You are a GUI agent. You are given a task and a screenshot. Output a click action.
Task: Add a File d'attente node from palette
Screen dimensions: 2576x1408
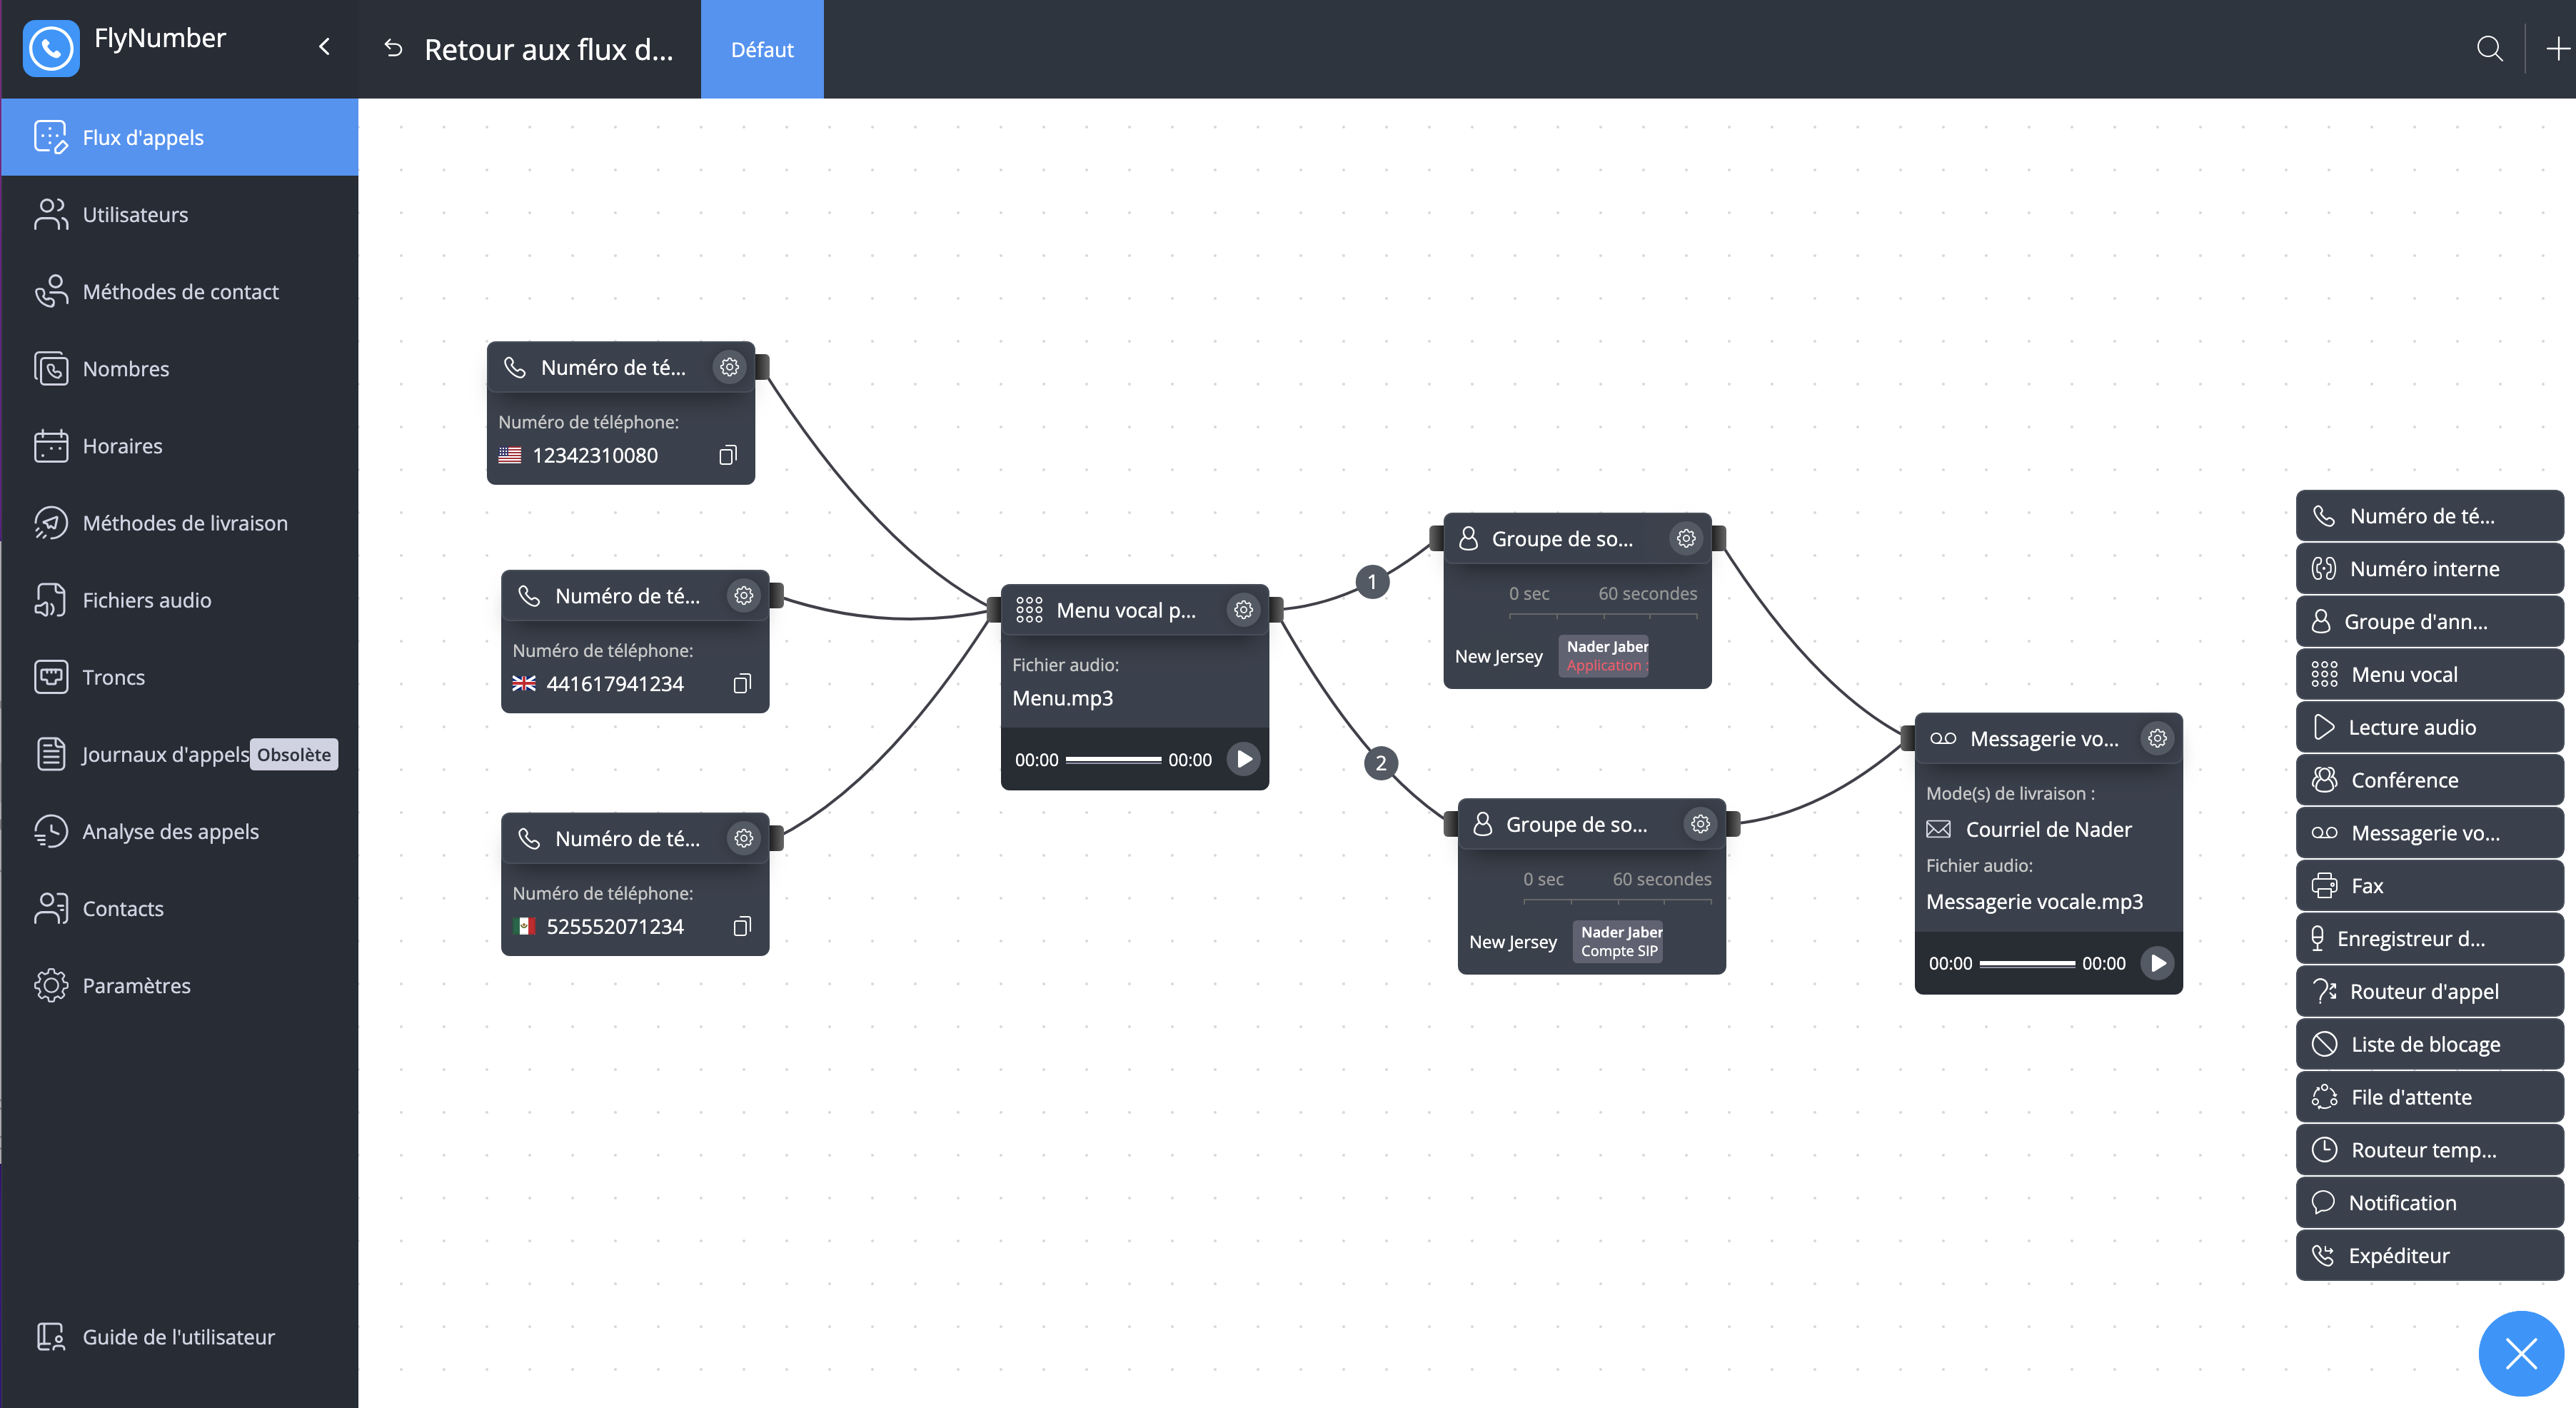pos(2430,1097)
